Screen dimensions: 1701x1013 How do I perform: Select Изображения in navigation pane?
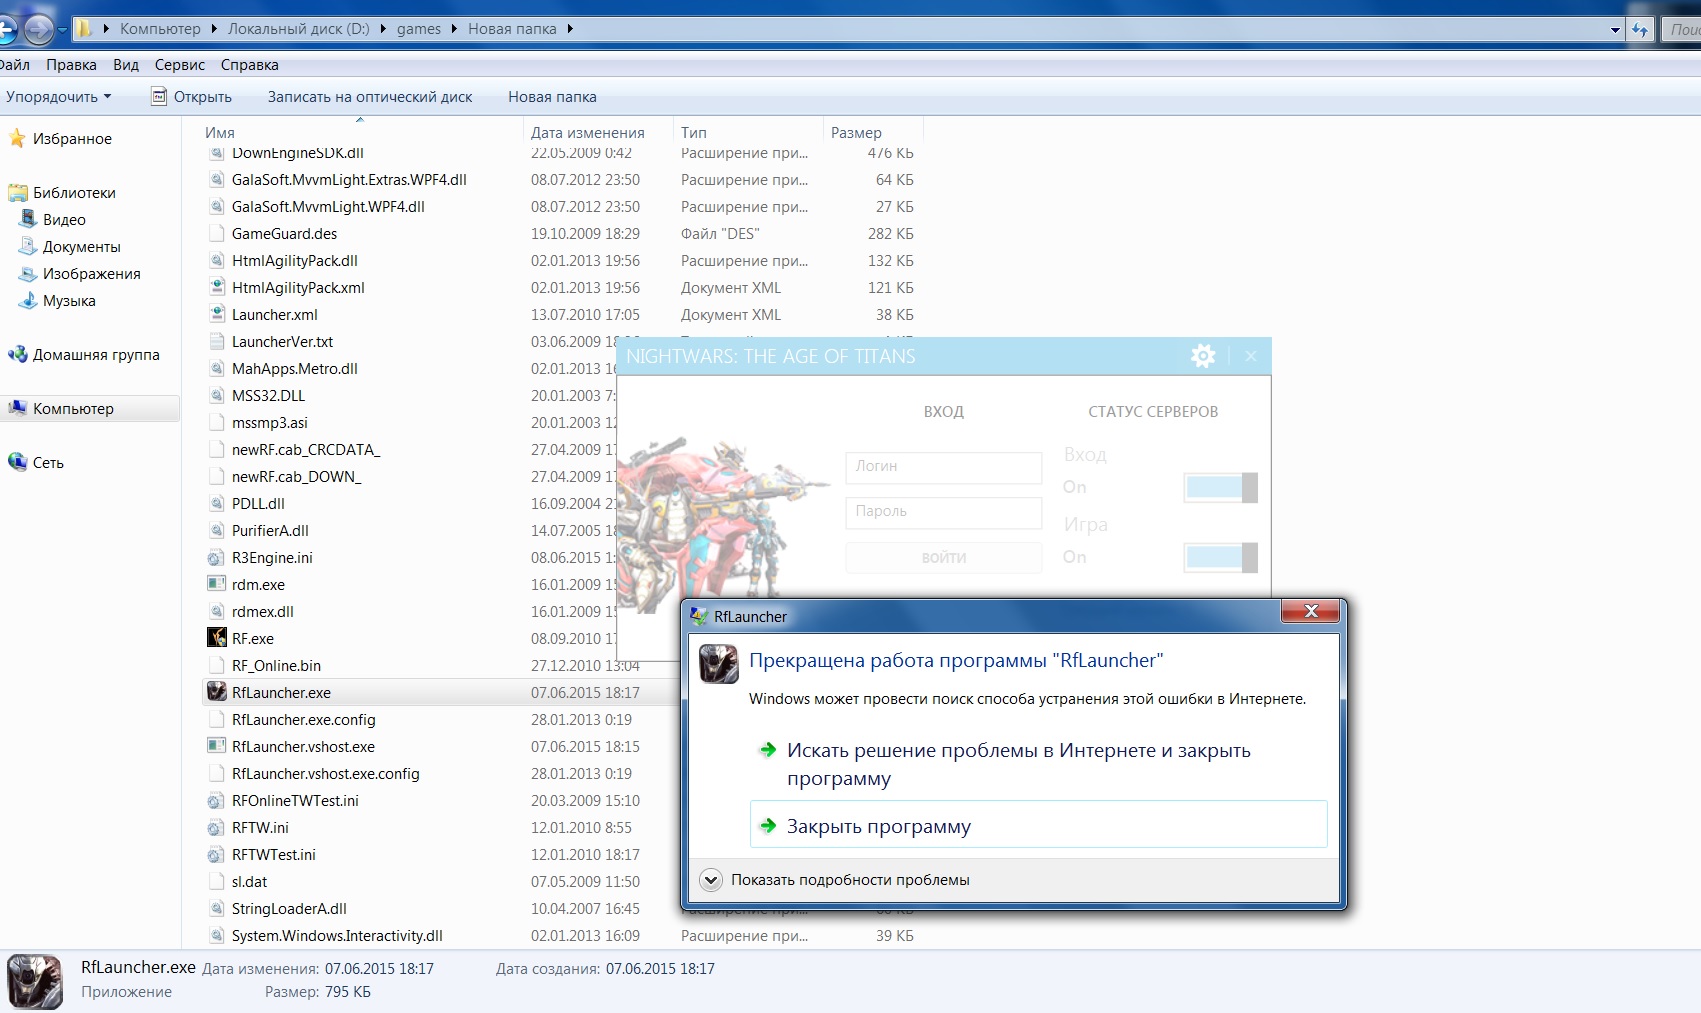coord(91,273)
